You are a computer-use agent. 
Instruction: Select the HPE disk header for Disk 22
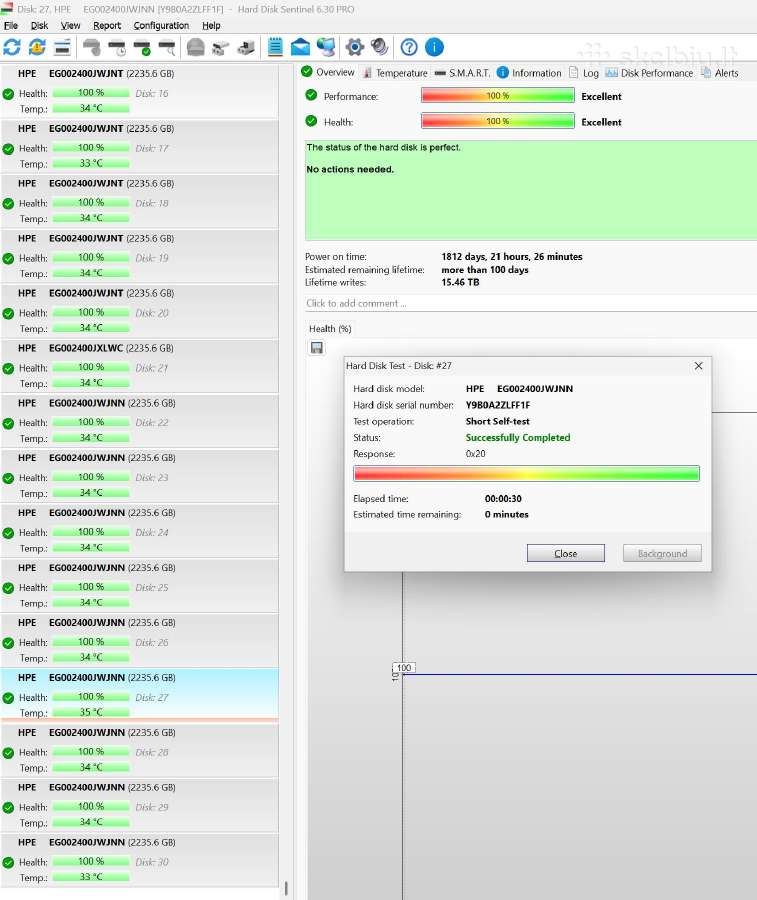[x=96, y=403]
